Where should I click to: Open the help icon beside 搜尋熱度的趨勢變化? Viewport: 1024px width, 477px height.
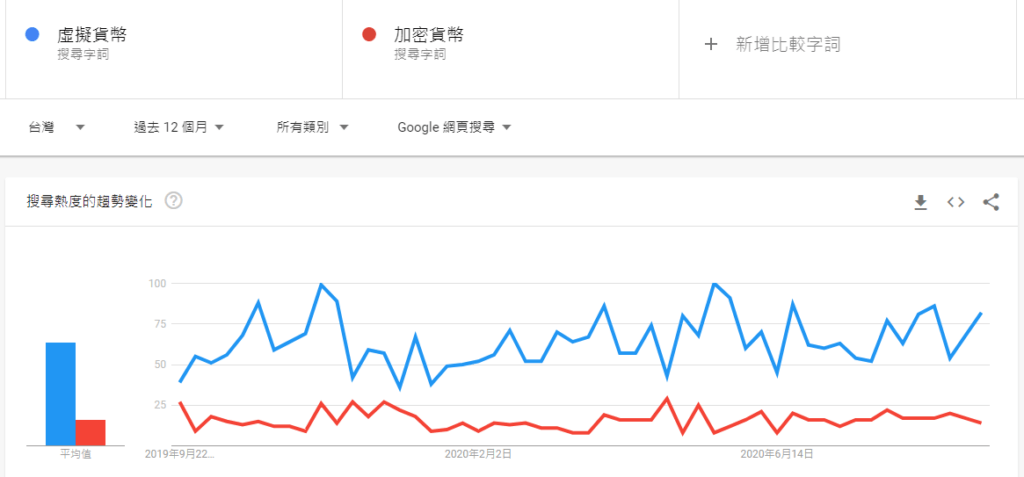click(174, 201)
